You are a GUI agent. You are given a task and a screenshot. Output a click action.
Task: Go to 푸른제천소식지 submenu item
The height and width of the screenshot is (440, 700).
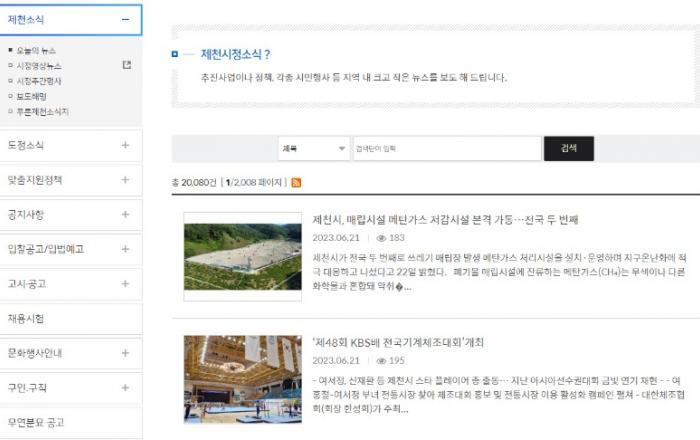[43, 112]
